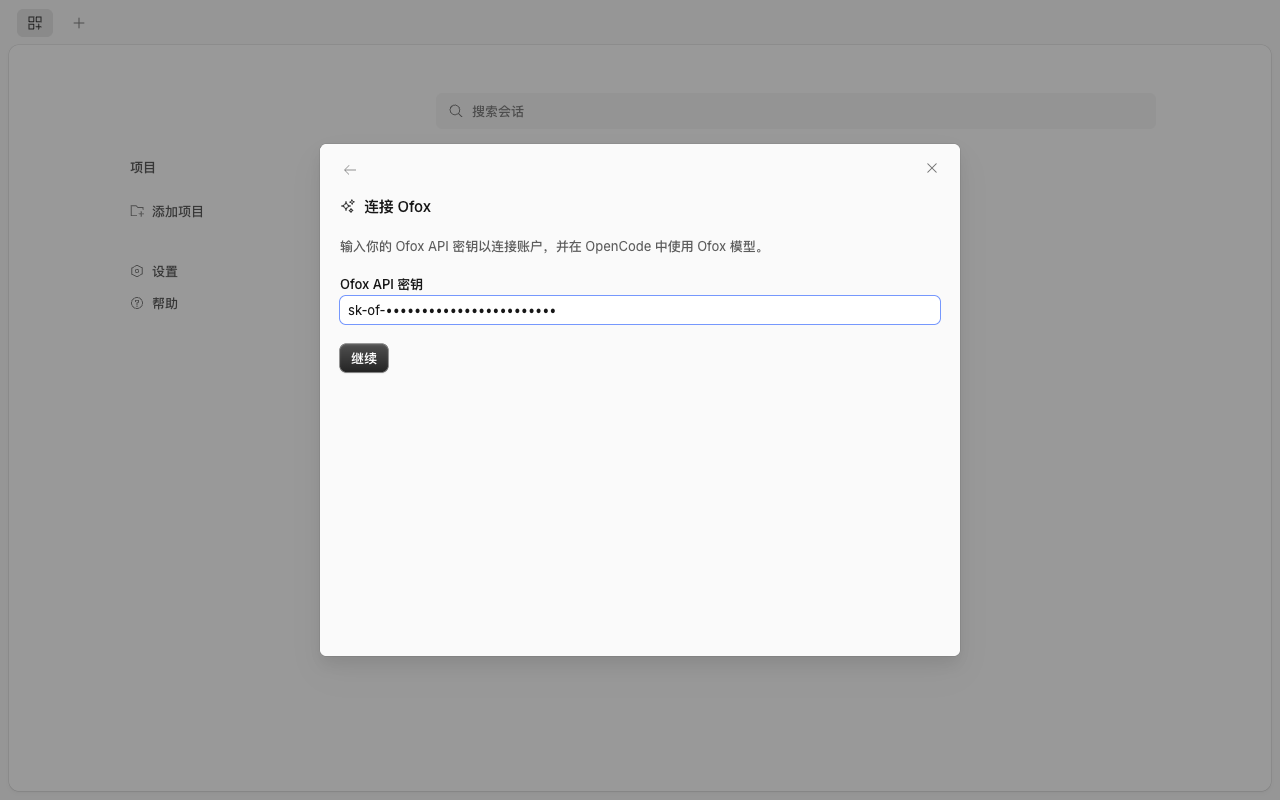Viewport: 1280px width, 800px height.
Task: Close the Connect Ofox dialog
Action: pos(932,168)
